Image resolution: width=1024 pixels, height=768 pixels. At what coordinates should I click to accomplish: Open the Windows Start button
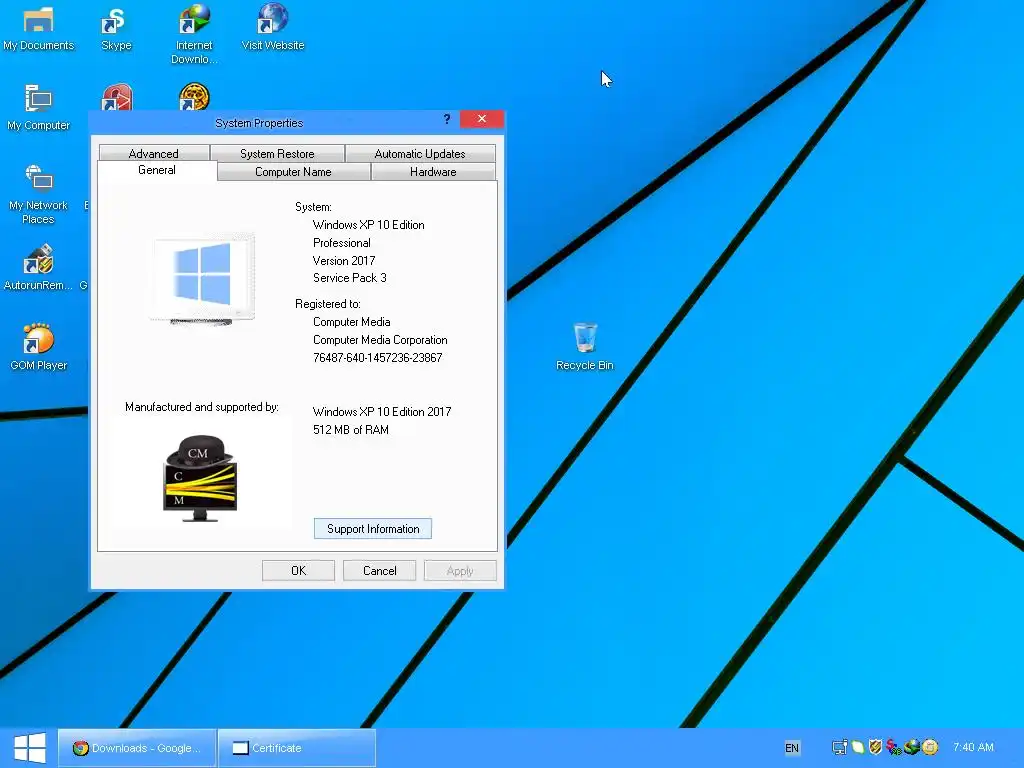click(29, 748)
